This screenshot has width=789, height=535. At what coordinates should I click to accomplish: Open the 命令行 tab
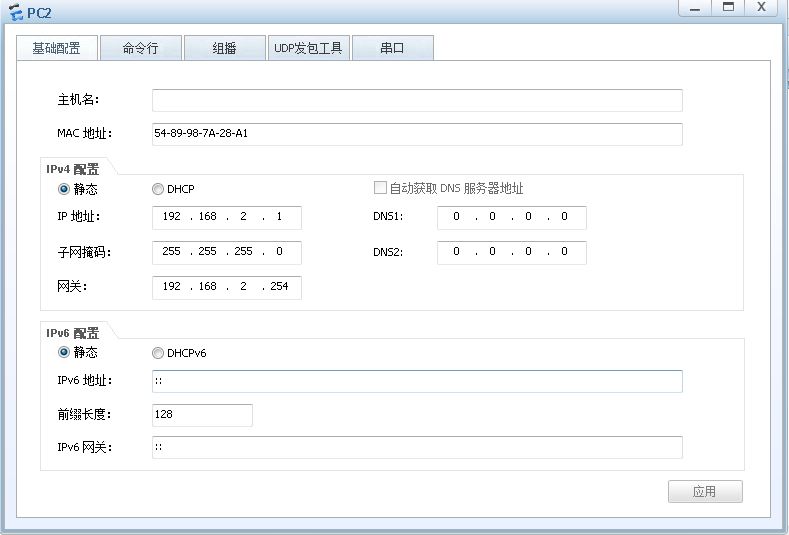(141, 48)
